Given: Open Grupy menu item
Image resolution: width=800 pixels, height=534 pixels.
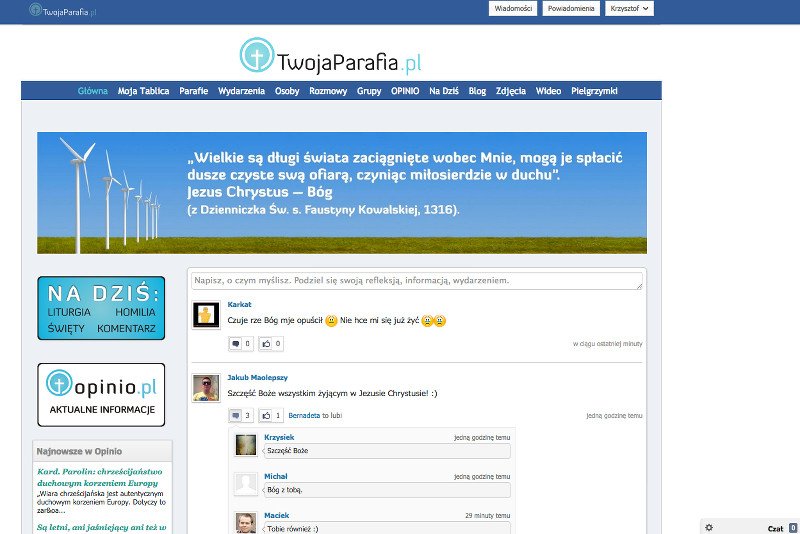Looking at the screenshot, I should 369,91.
